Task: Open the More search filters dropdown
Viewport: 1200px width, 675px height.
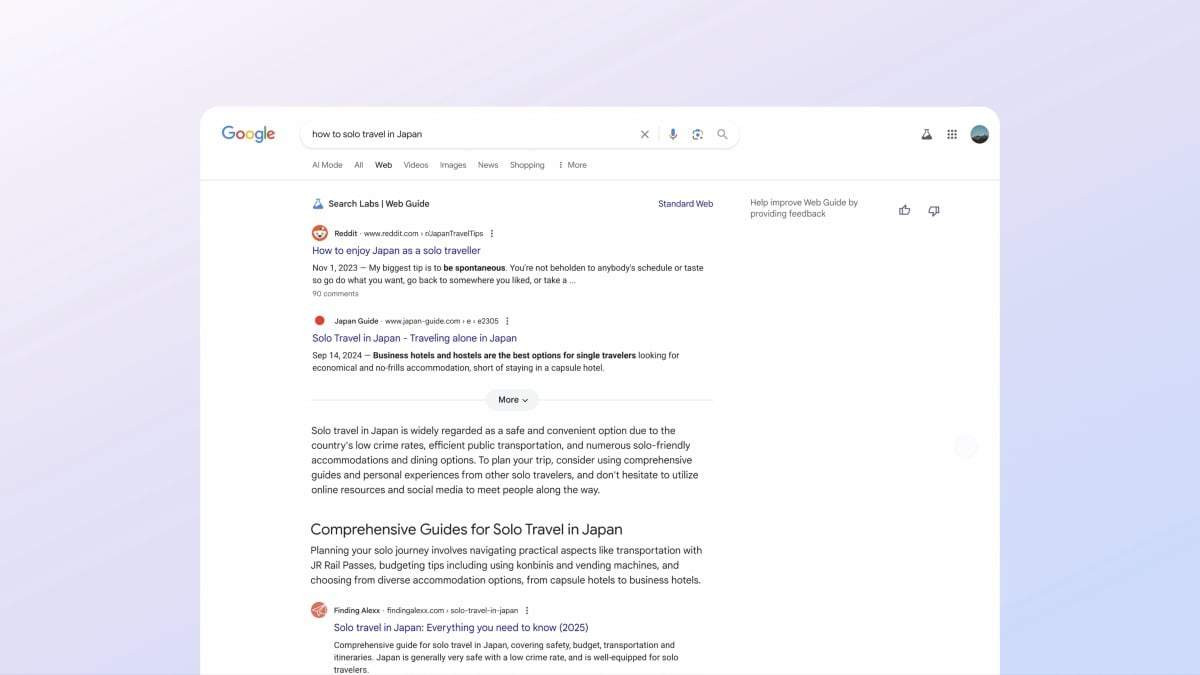Action: [x=573, y=165]
